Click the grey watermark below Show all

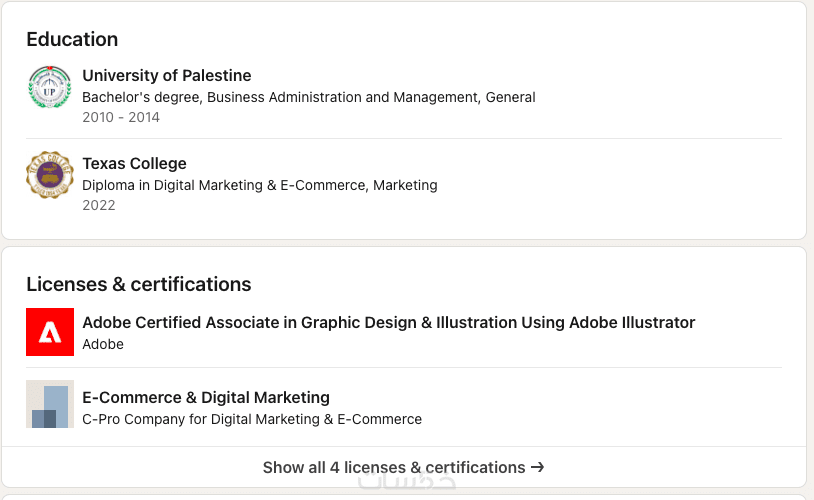pyautogui.click(x=407, y=482)
